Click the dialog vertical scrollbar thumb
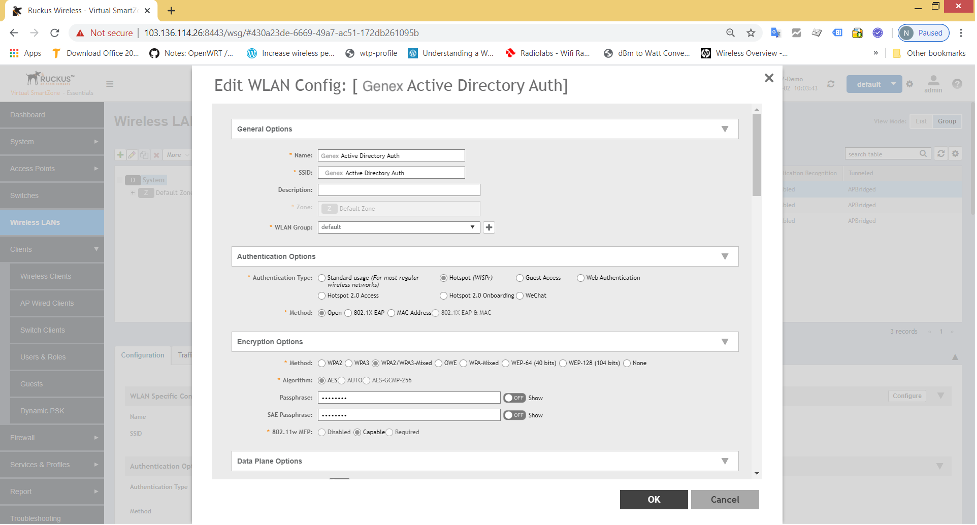Image resolution: width=977 pixels, height=525 pixels. point(756,154)
